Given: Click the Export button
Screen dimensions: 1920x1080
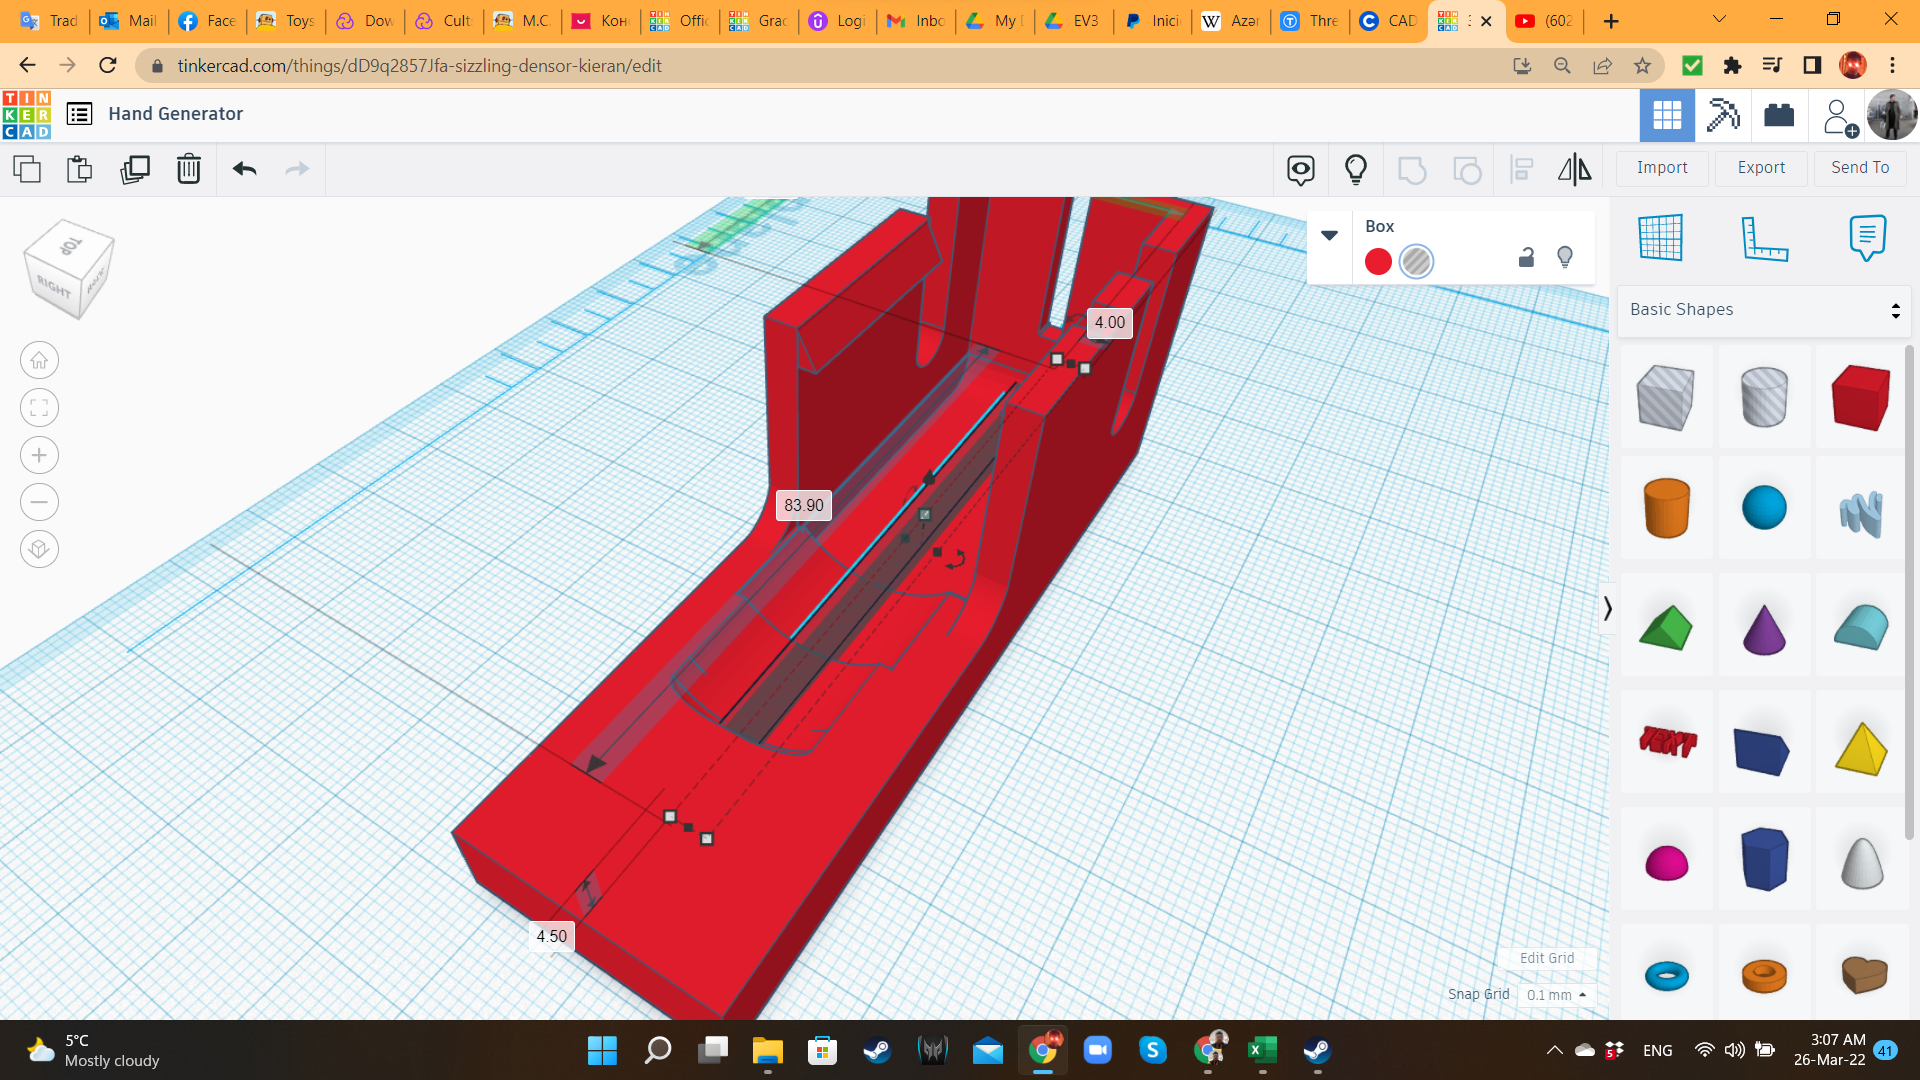Looking at the screenshot, I should 1760,167.
